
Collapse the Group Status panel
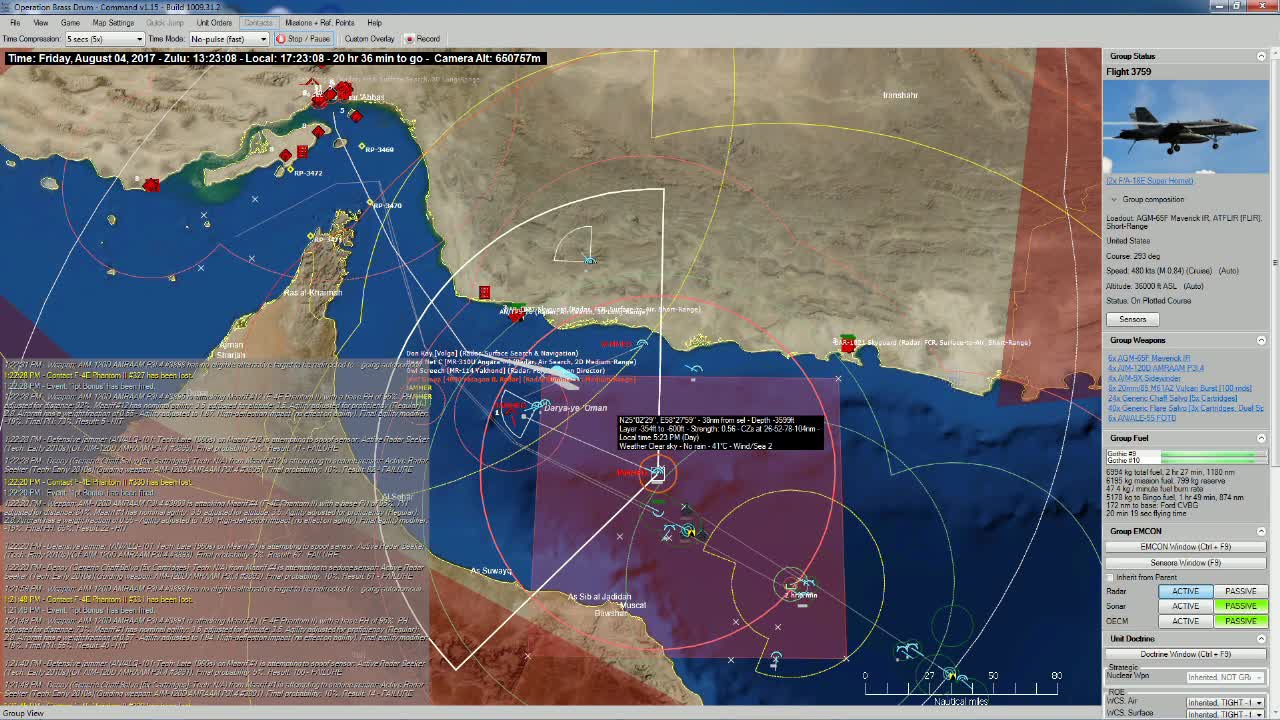1261,56
